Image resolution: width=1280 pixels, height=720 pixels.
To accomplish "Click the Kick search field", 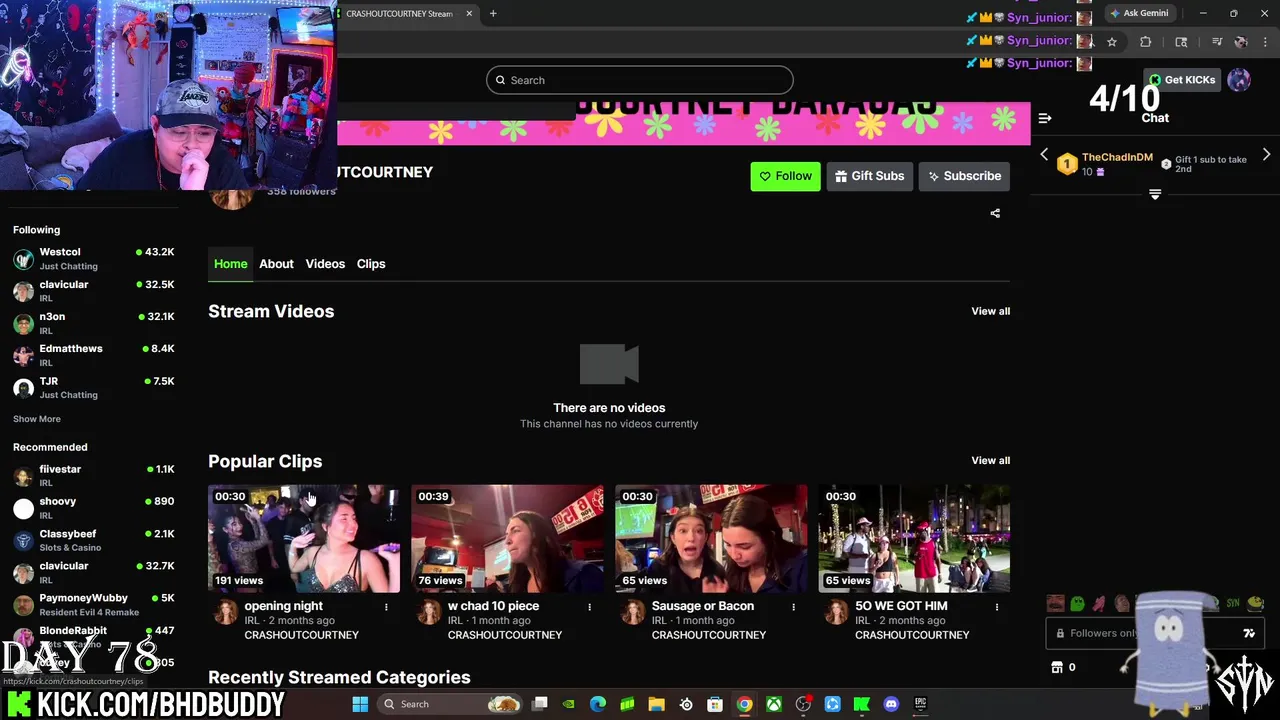I will pos(640,80).
